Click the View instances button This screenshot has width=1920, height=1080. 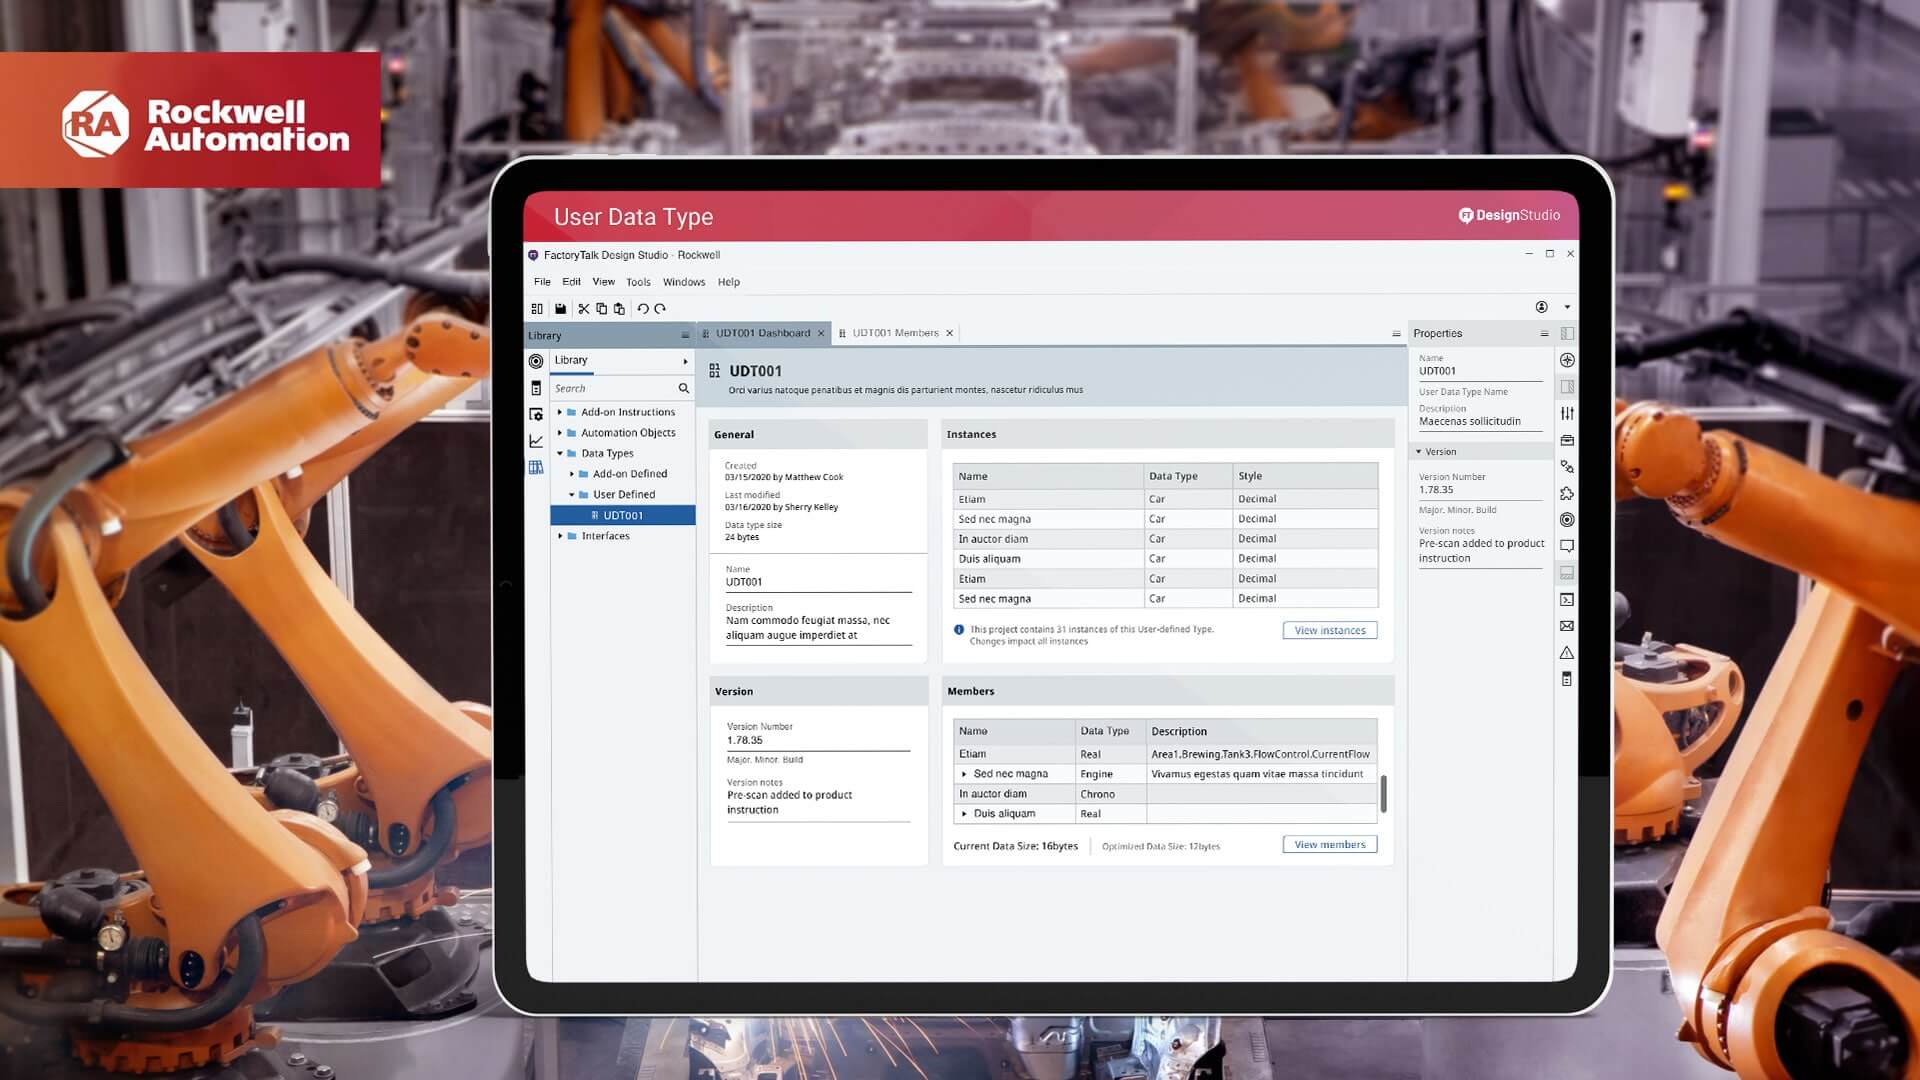tap(1329, 630)
